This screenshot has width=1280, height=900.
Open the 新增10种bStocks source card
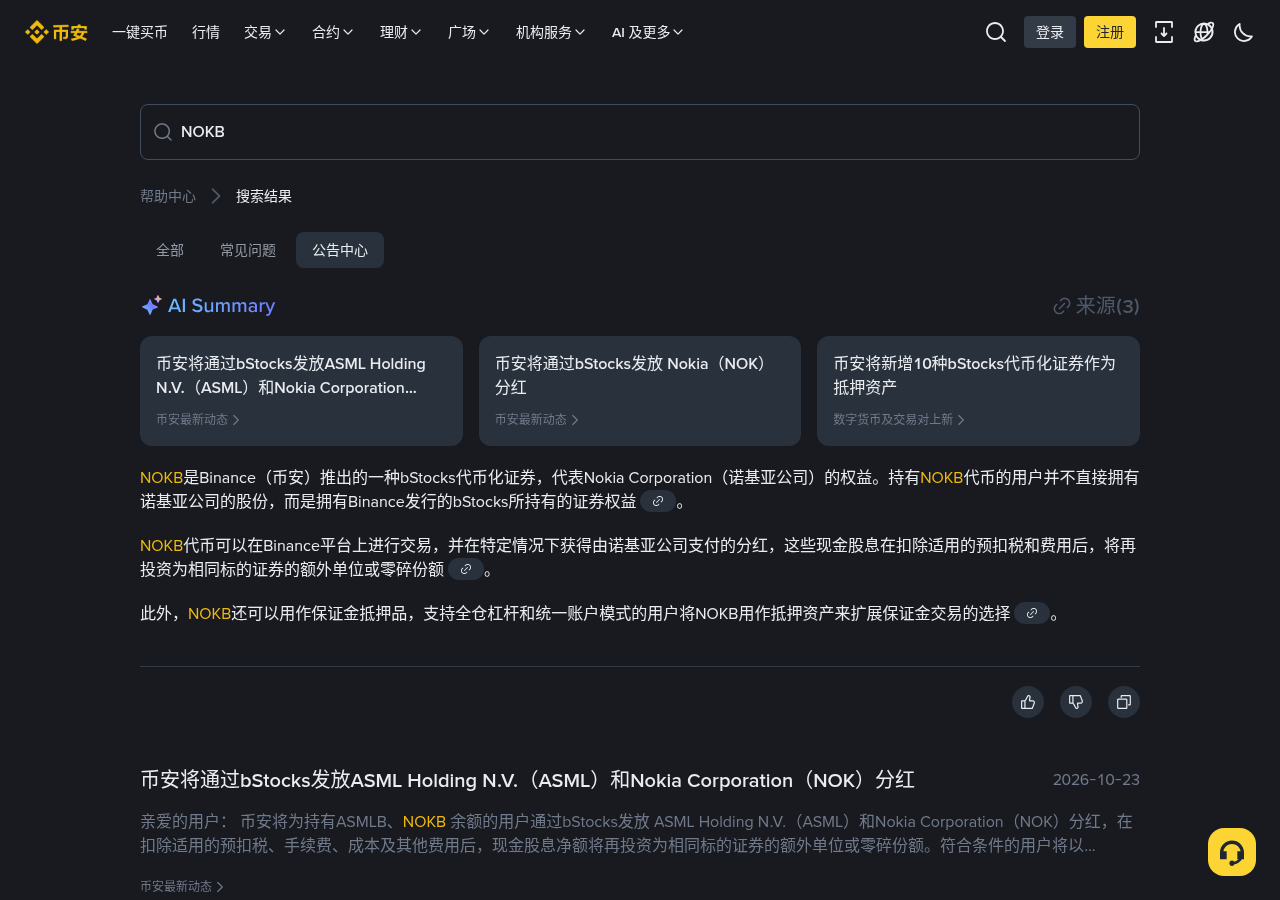point(978,391)
